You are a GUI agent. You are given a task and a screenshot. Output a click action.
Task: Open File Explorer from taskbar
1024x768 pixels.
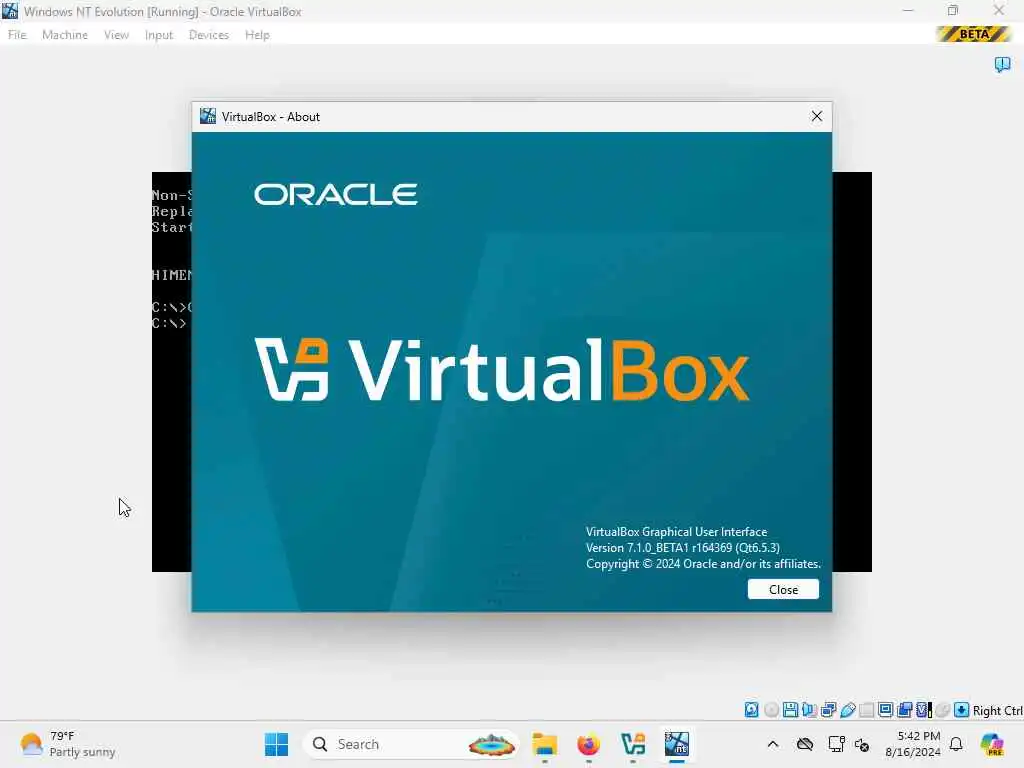click(x=544, y=744)
